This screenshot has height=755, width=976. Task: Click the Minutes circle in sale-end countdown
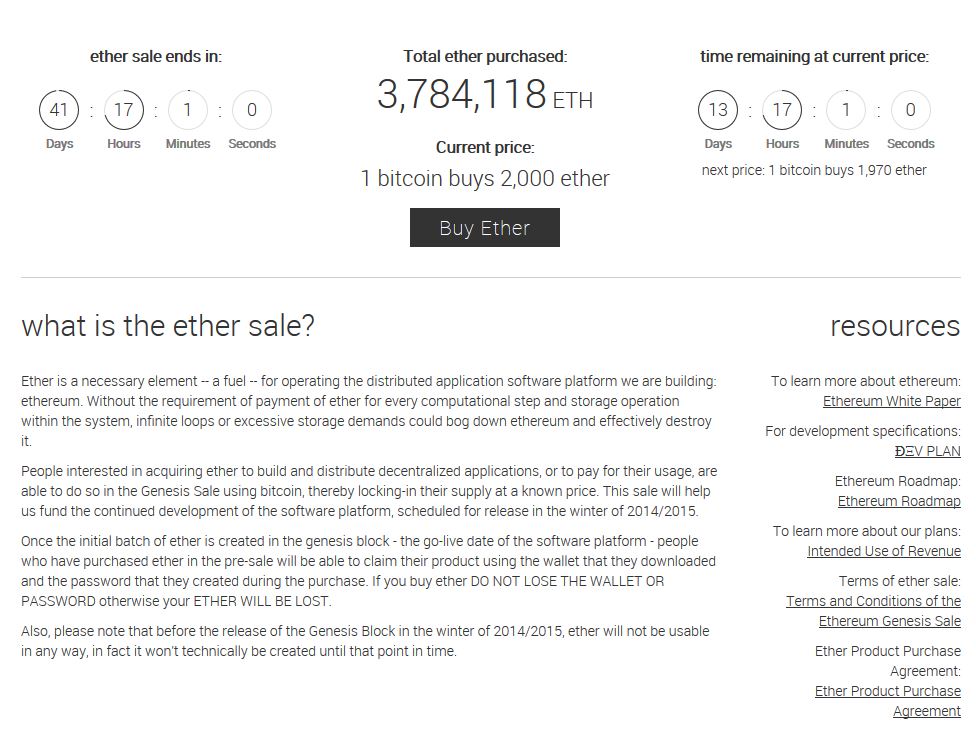pyautogui.click(x=187, y=110)
